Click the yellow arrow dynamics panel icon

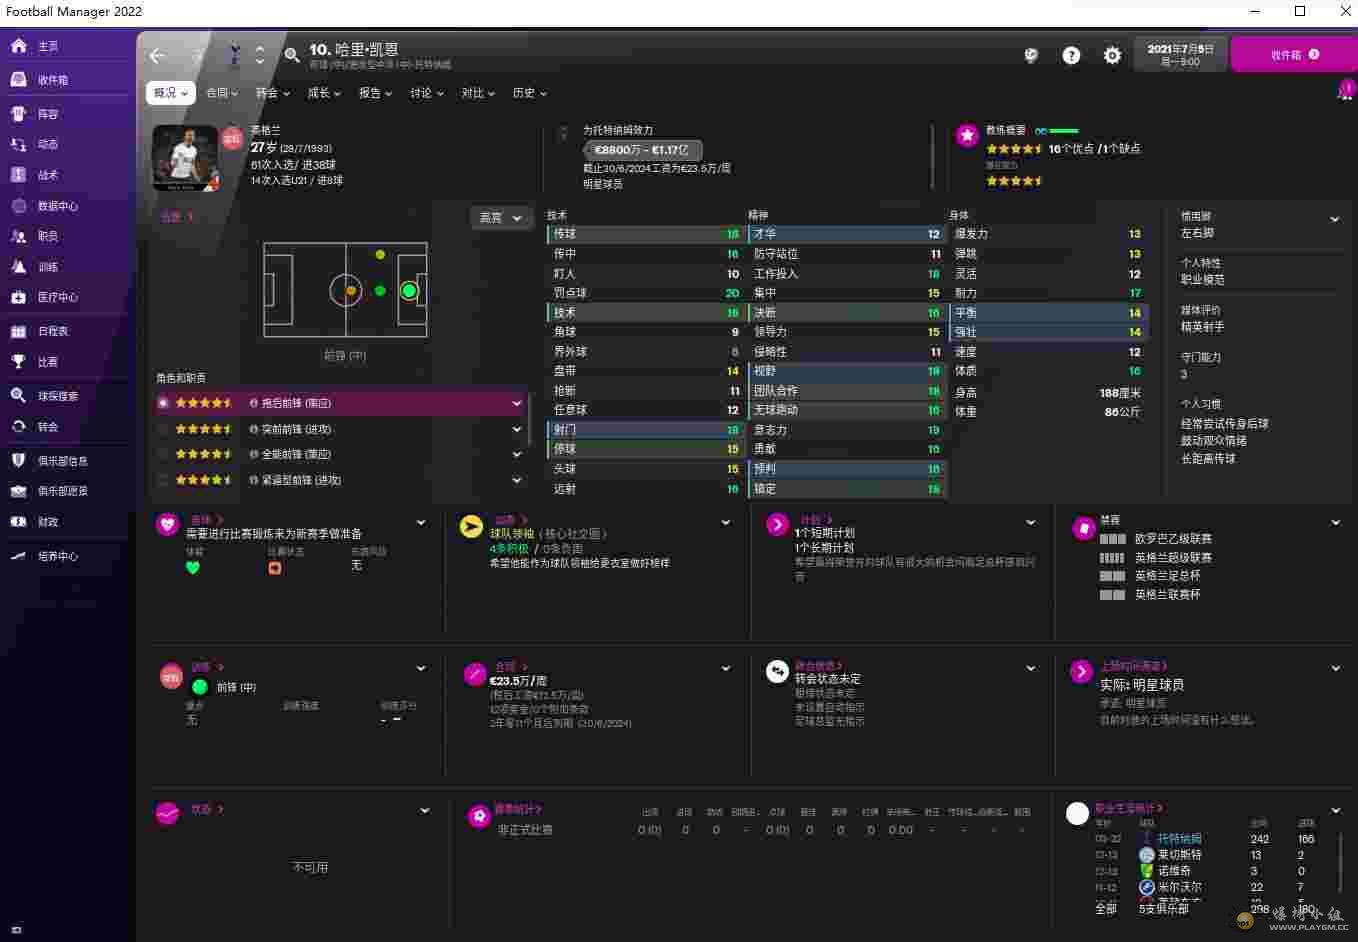pos(471,526)
